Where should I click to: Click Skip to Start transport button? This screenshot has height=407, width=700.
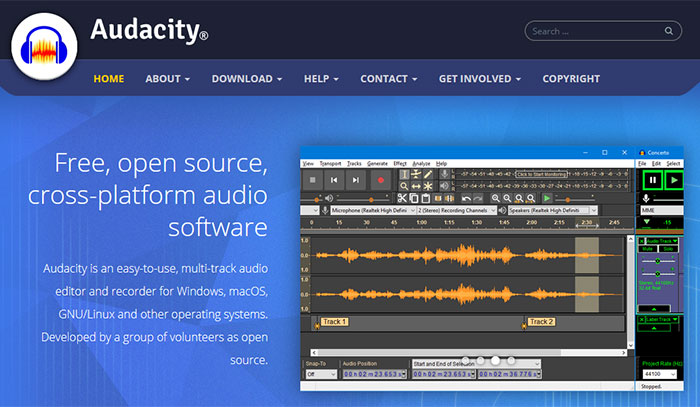click(334, 180)
